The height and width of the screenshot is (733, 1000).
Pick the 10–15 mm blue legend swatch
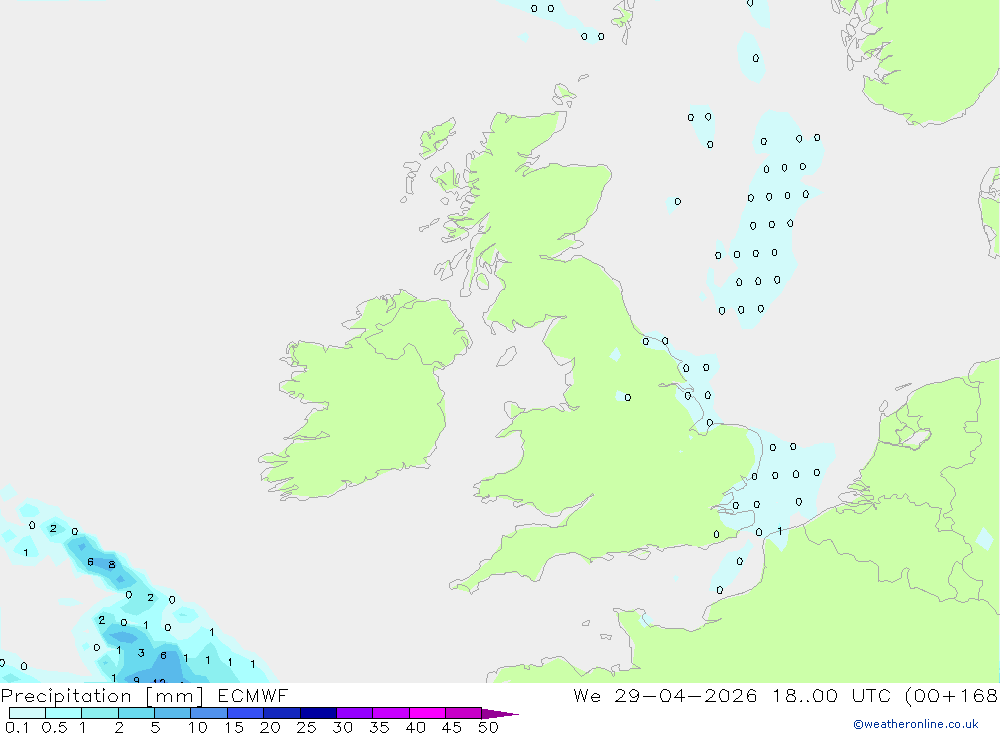209,713
